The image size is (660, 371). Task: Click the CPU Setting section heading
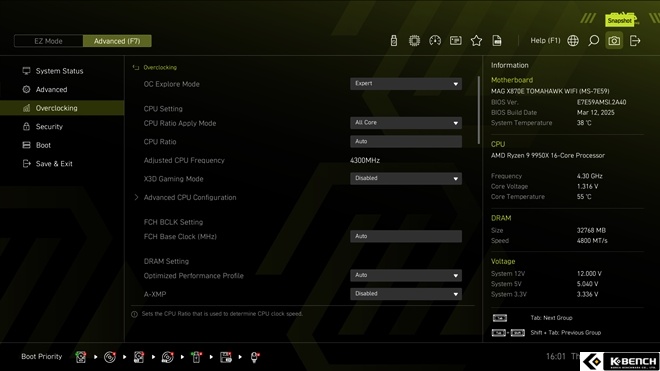163,109
